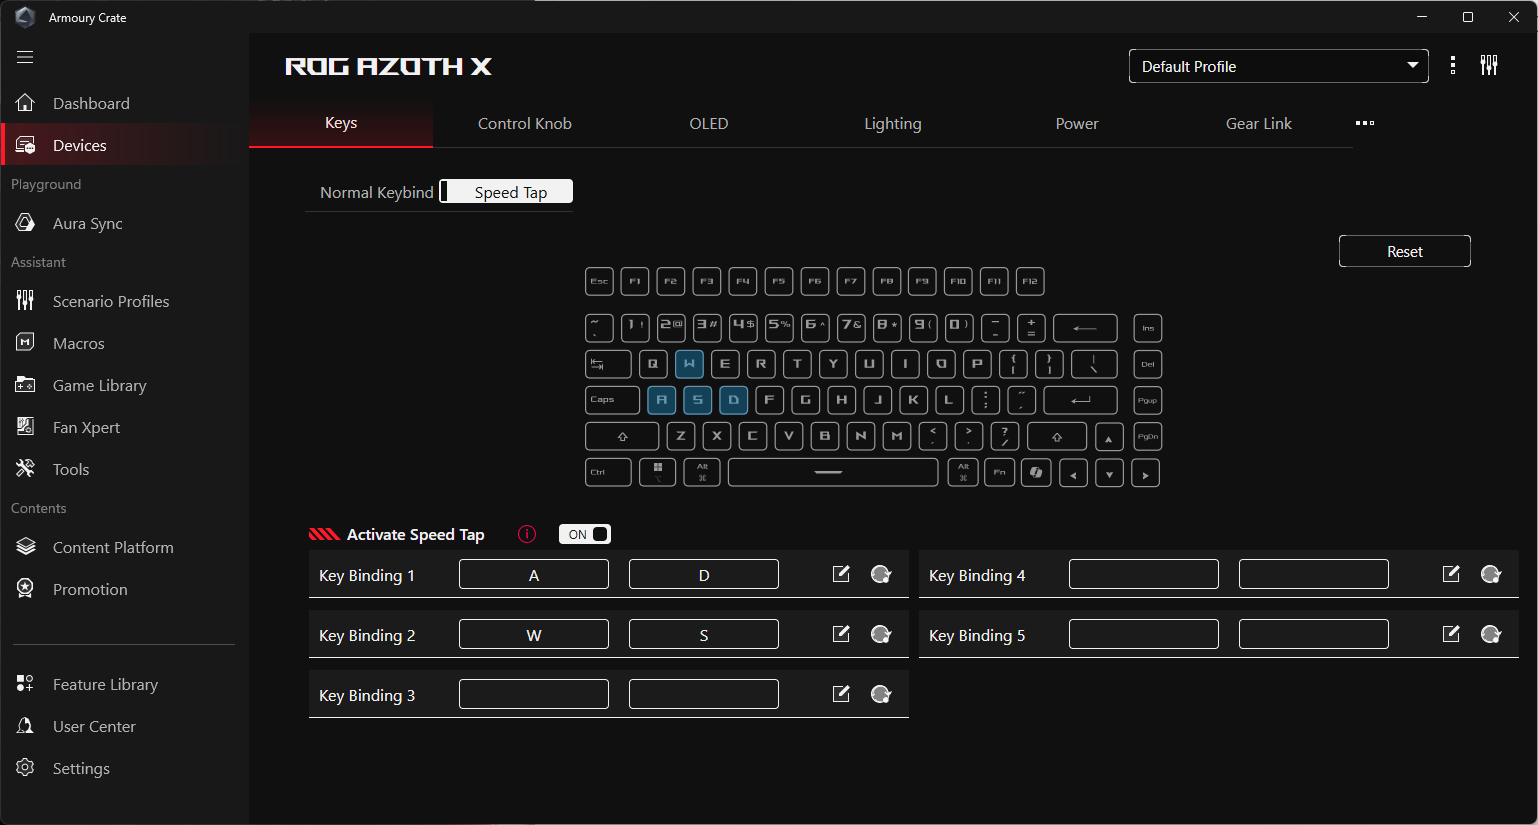The height and width of the screenshot is (825, 1538).
Task: Select the Speed Tap mode option
Action: pos(510,192)
